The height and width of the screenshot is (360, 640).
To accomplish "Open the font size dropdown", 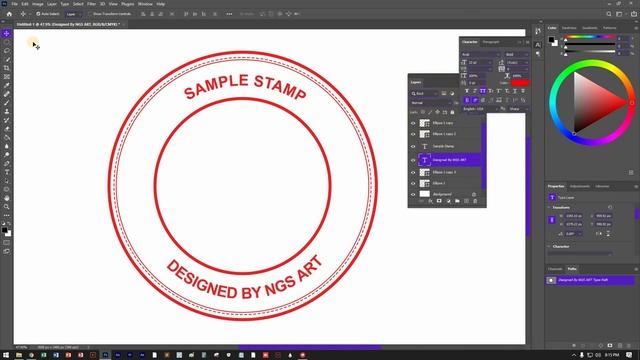I will click(480, 62).
